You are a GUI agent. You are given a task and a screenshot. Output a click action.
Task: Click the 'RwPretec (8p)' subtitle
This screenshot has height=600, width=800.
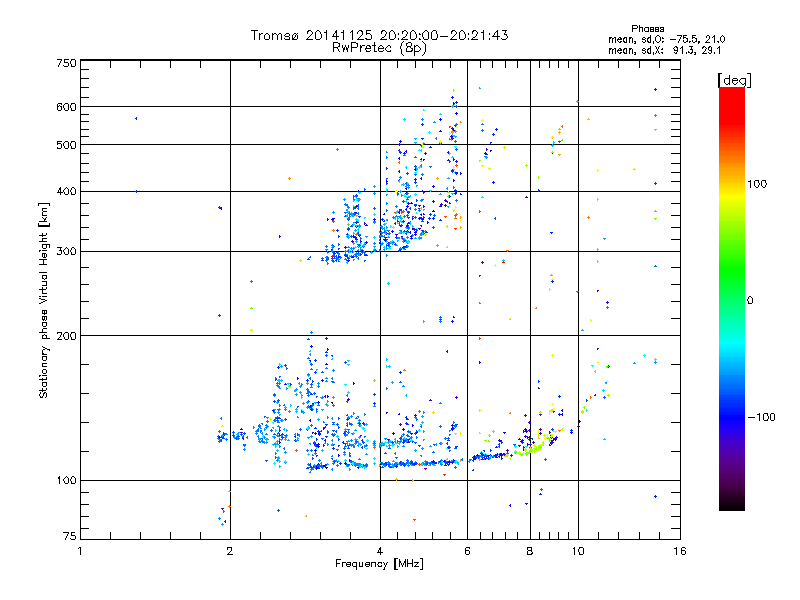379,48
